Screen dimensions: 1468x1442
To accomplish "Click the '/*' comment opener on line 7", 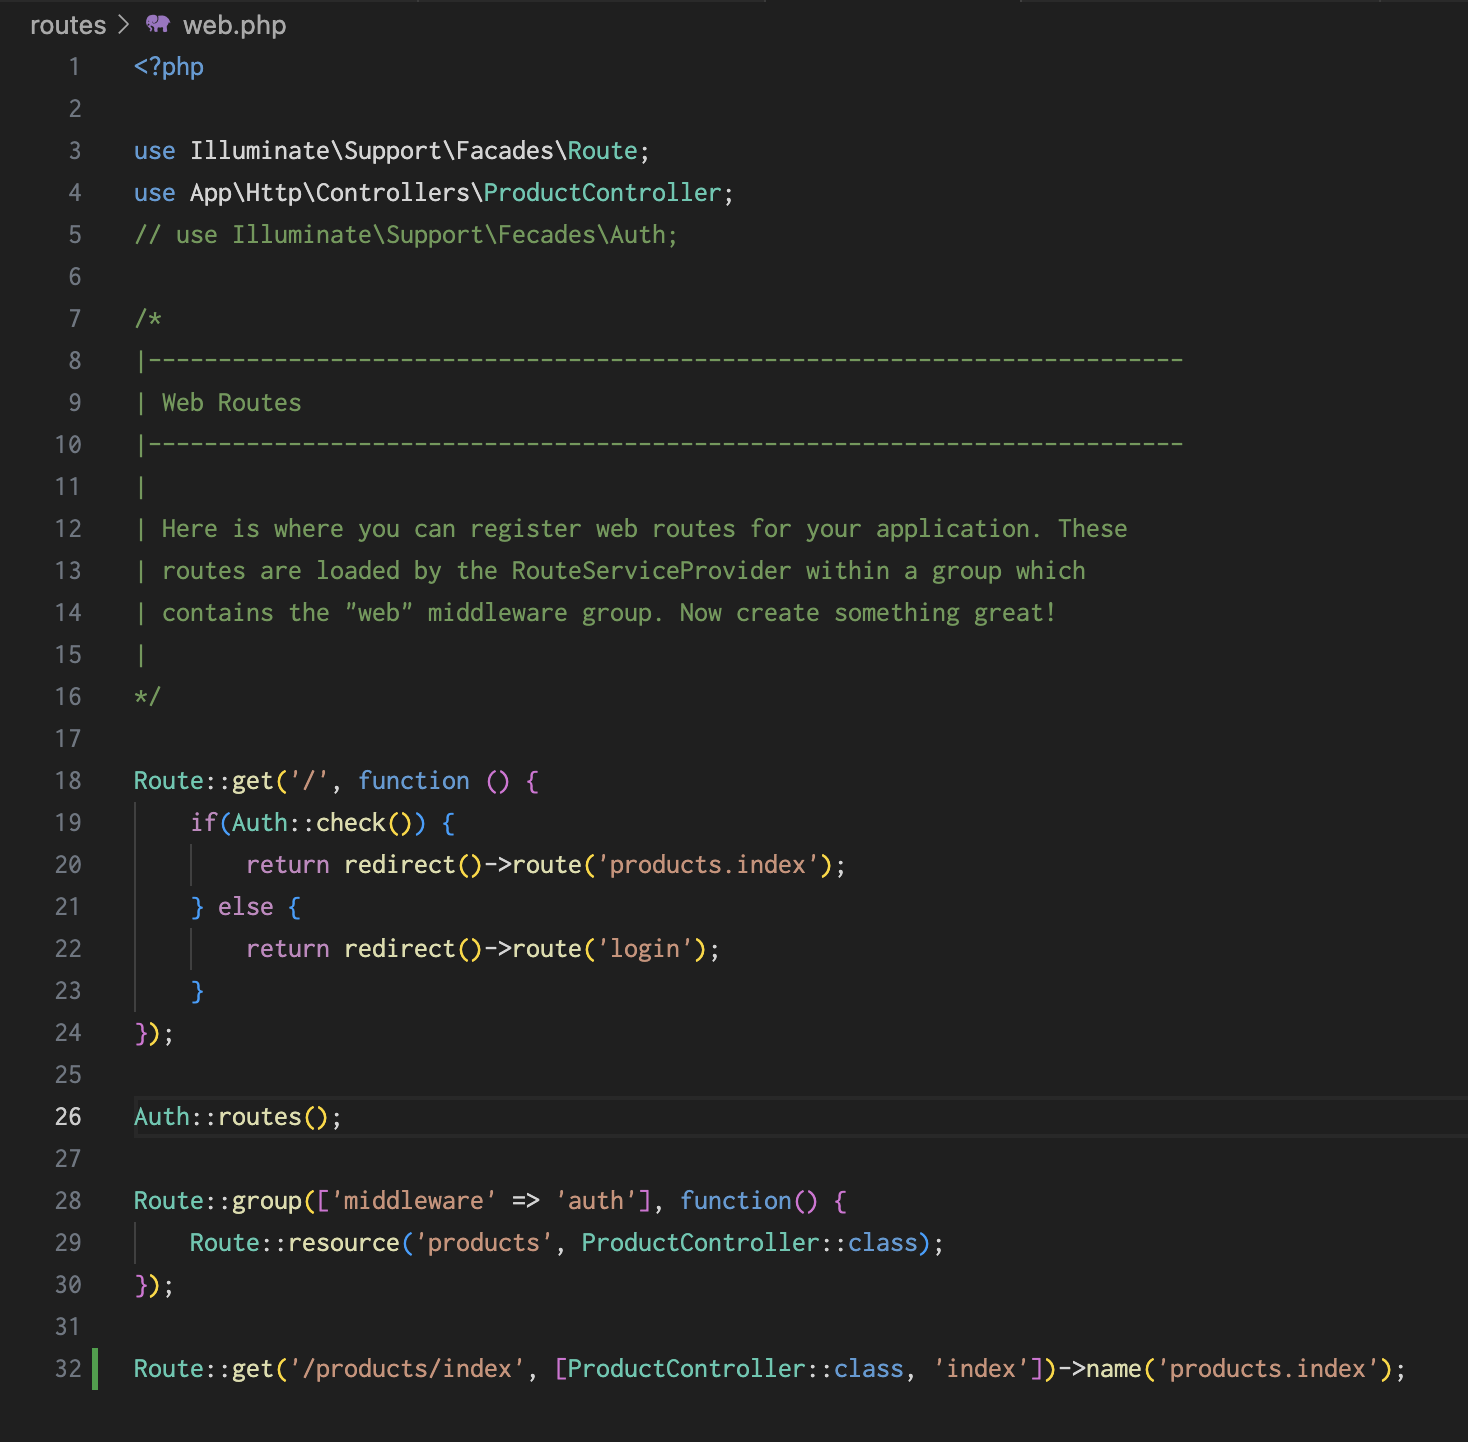I will point(148,319).
